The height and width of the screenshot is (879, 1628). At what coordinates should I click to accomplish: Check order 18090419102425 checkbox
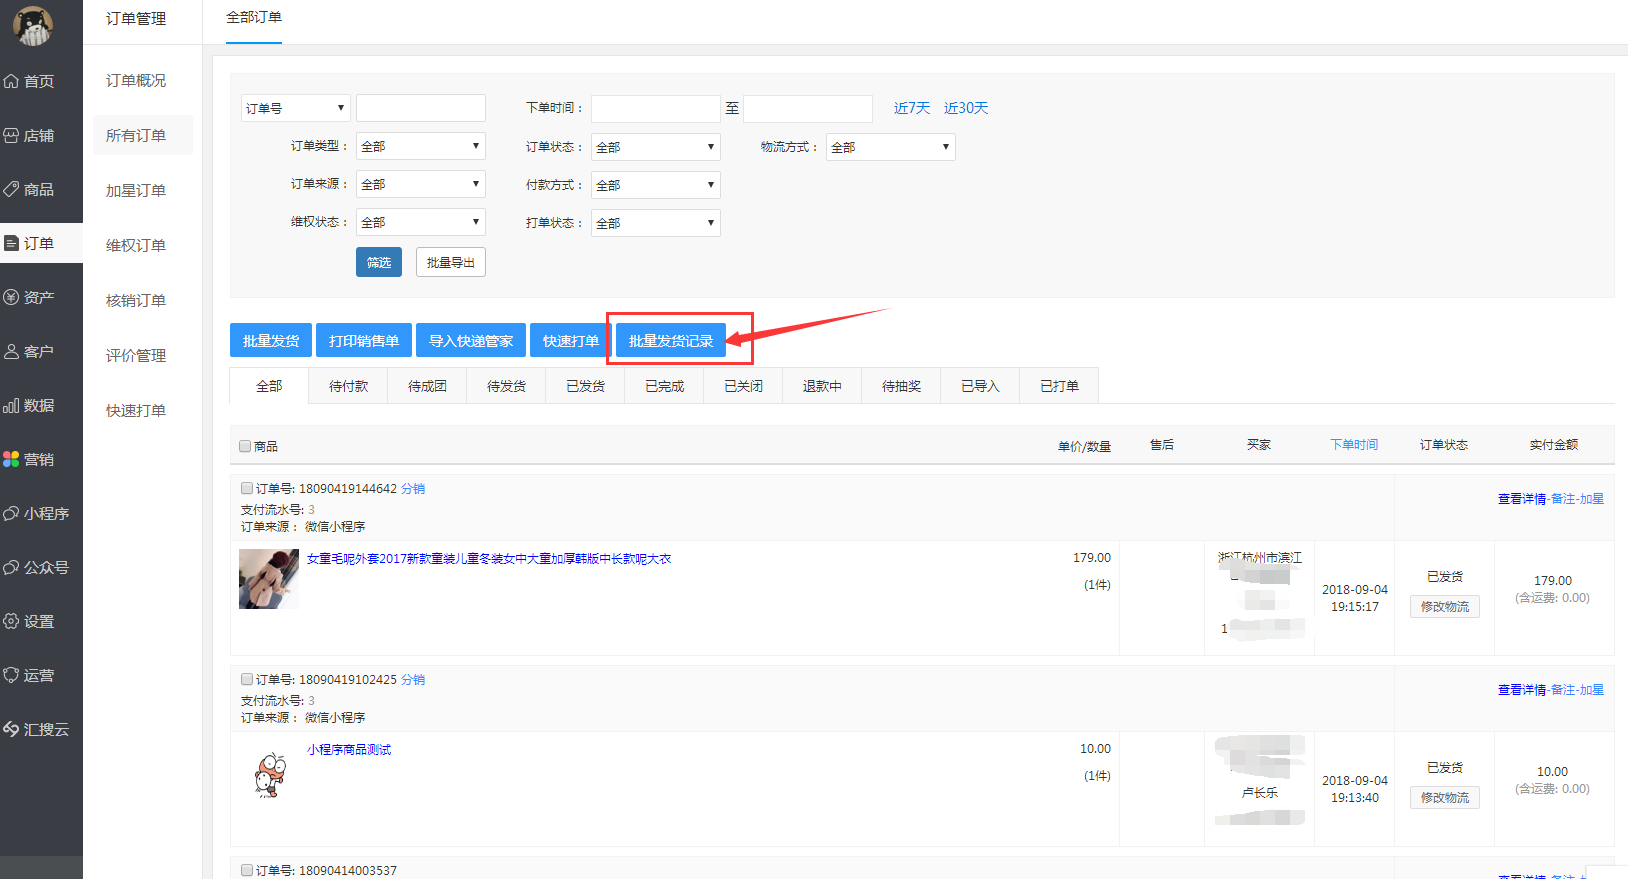click(247, 679)
